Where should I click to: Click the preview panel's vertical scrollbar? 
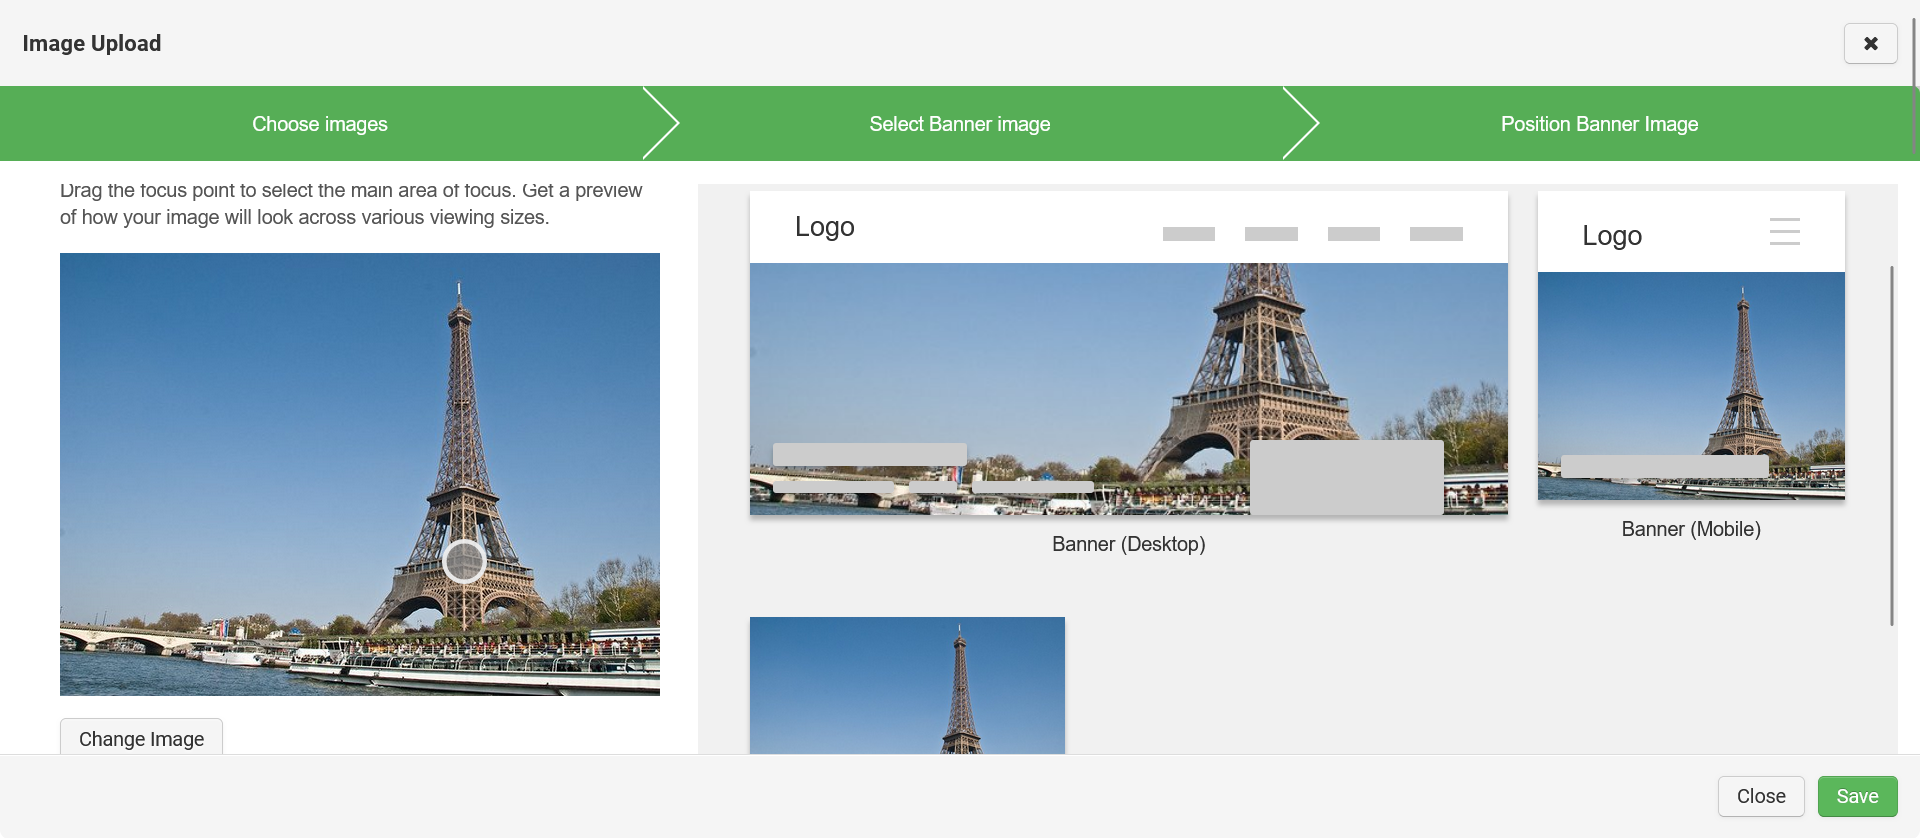1891,445
